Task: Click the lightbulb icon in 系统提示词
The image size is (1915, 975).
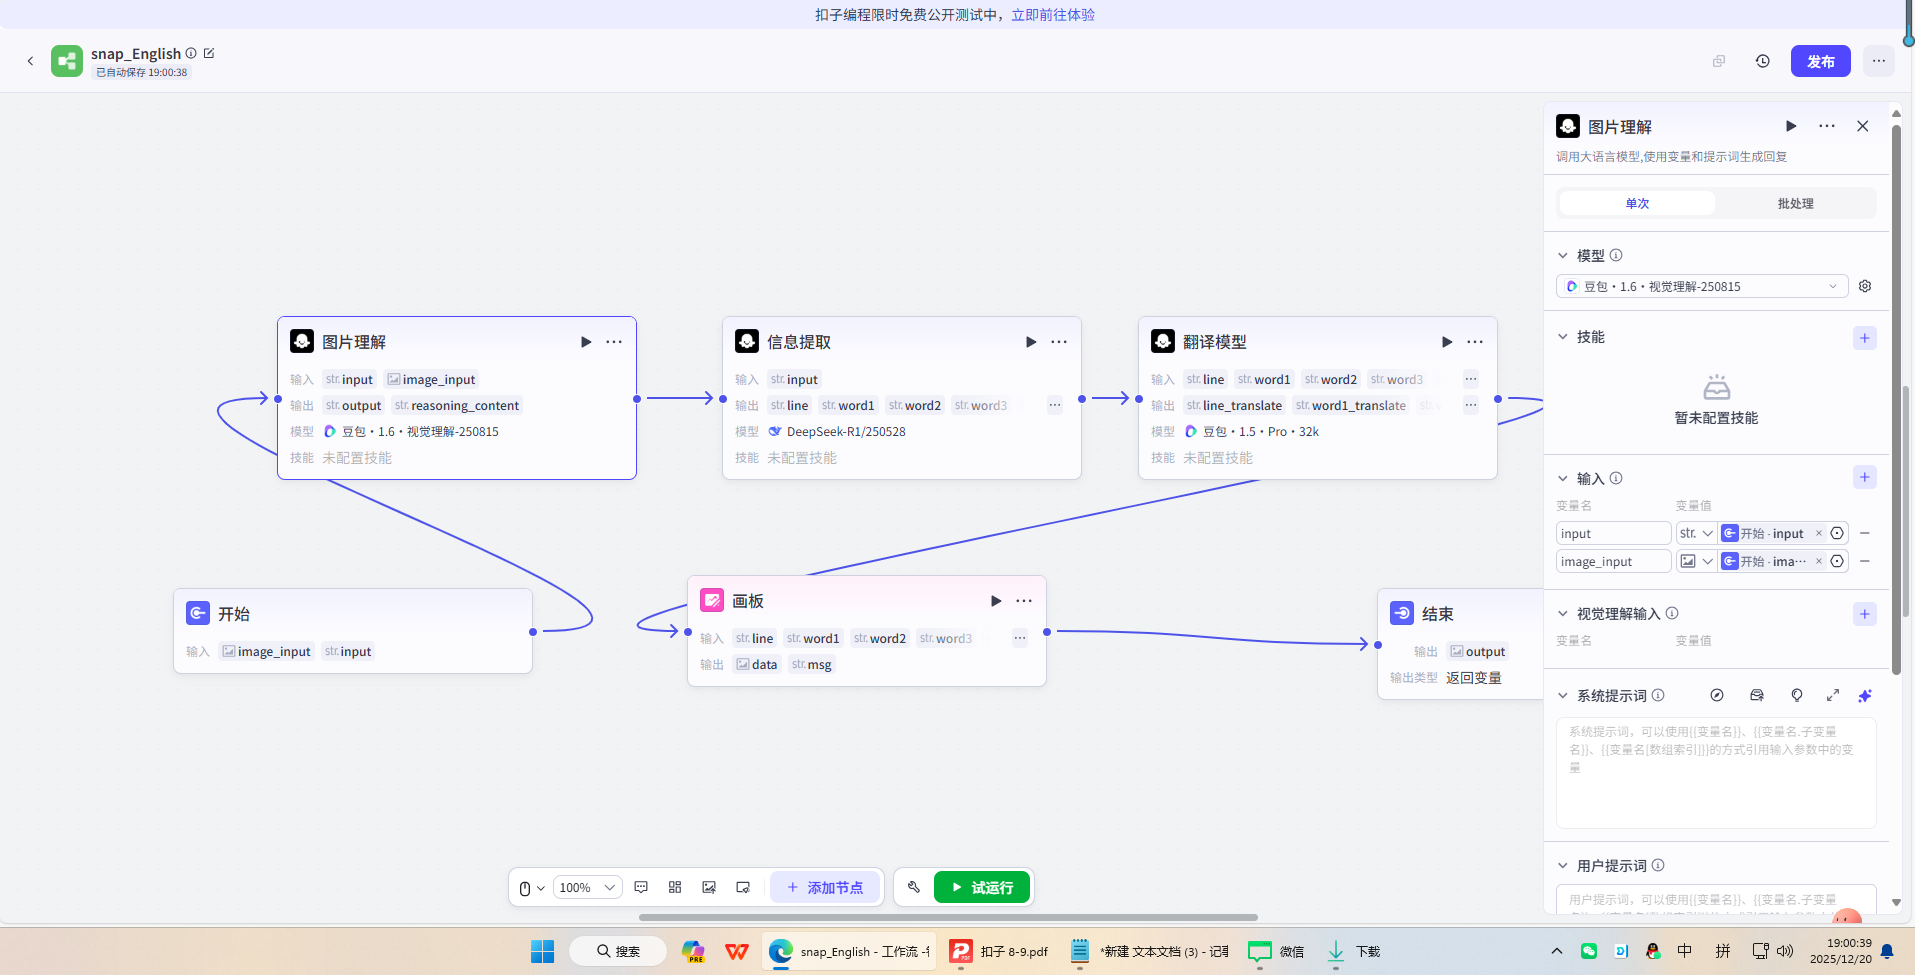Action: click(x=1797, y=695)
